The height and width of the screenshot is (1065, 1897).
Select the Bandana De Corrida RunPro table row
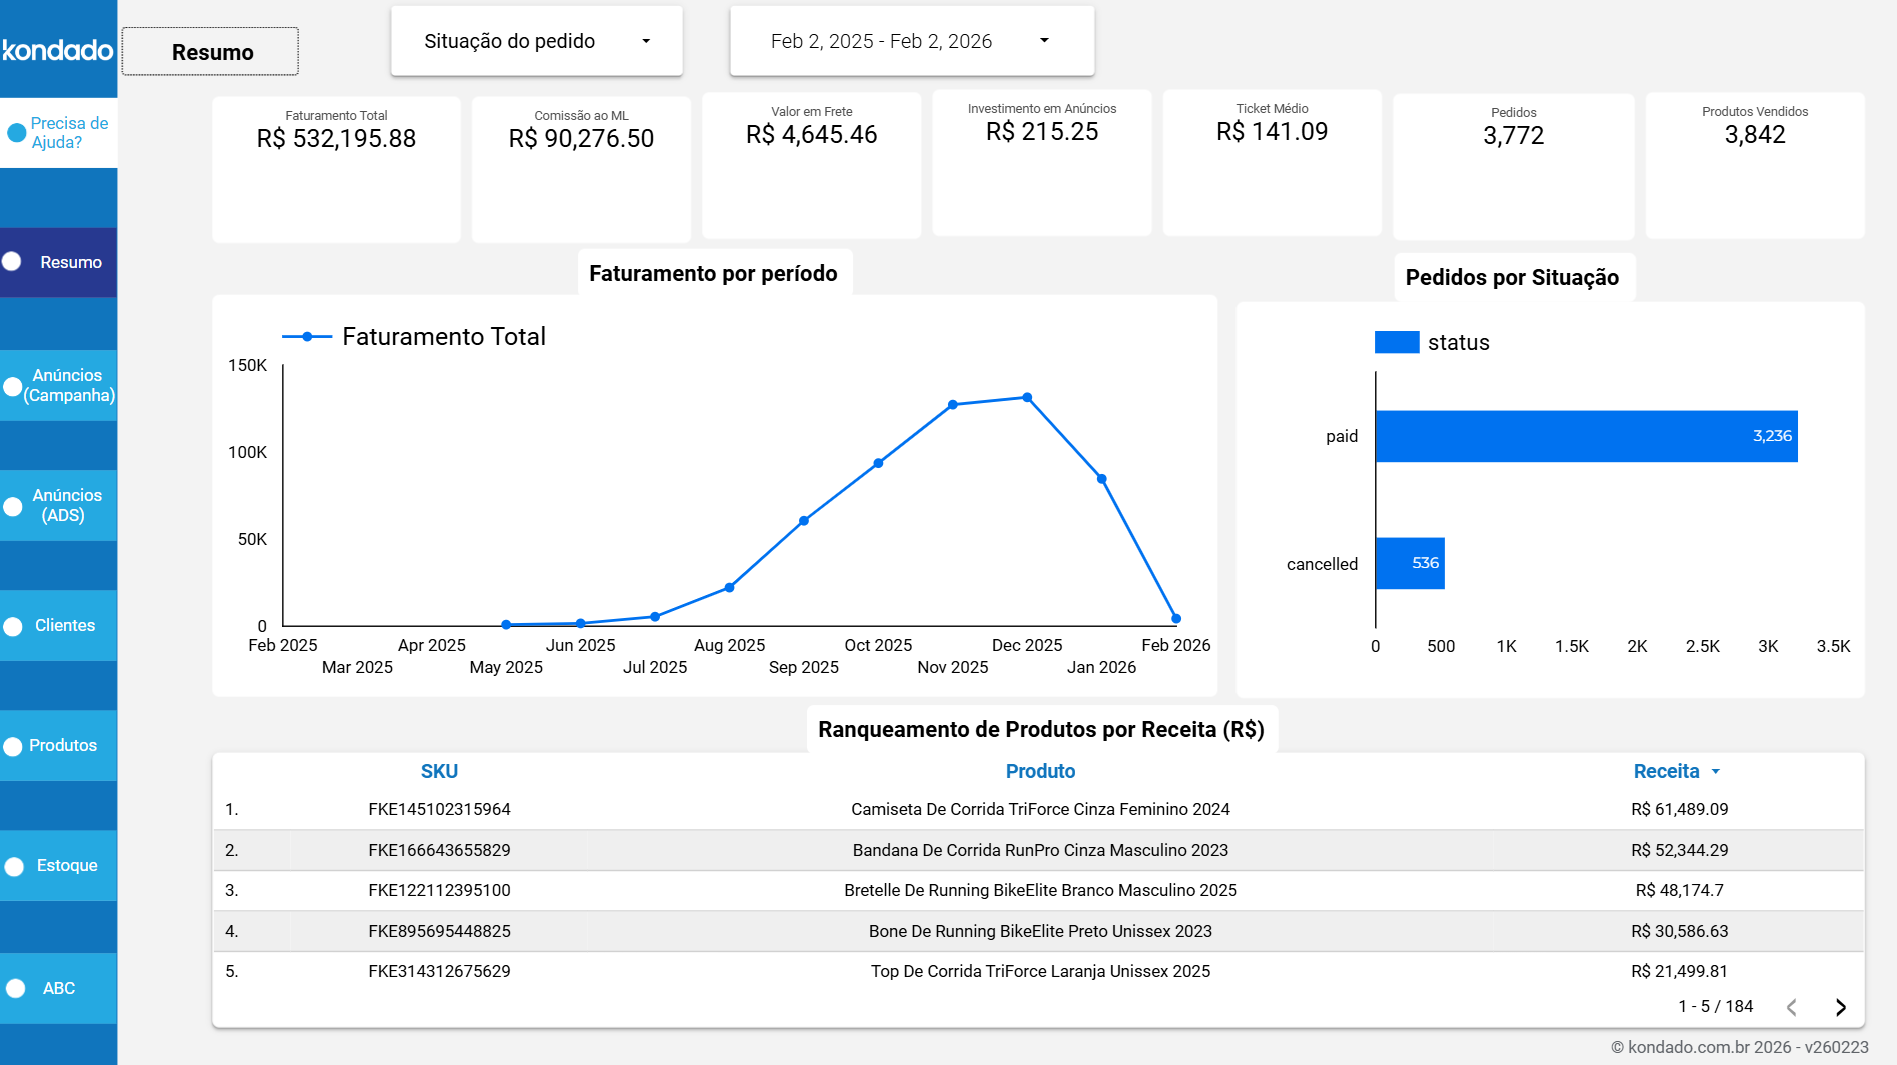point(1038,850)
